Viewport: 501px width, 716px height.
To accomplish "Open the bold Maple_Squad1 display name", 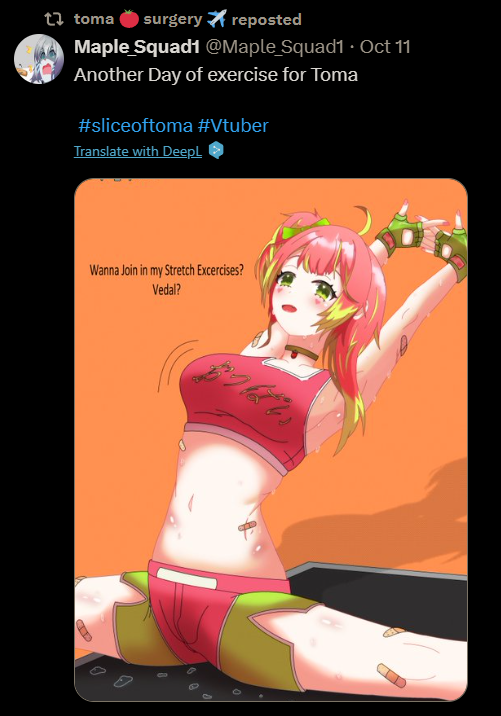I will point(137,47).
